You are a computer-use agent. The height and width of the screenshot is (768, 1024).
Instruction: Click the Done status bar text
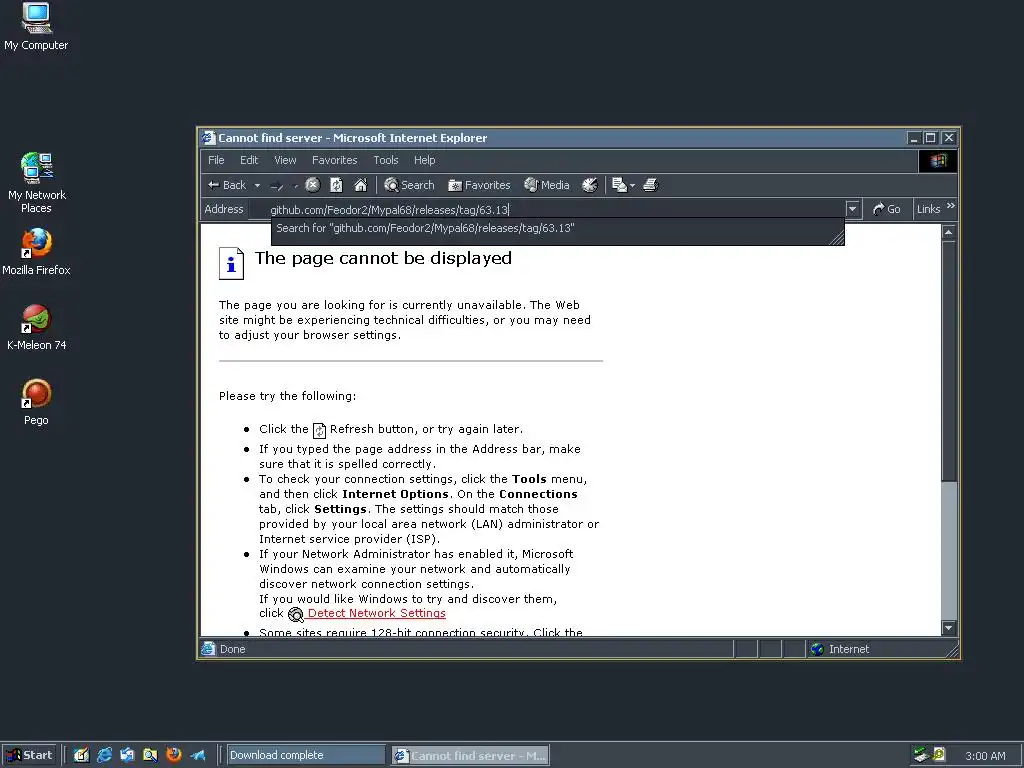tap(232, 649)
